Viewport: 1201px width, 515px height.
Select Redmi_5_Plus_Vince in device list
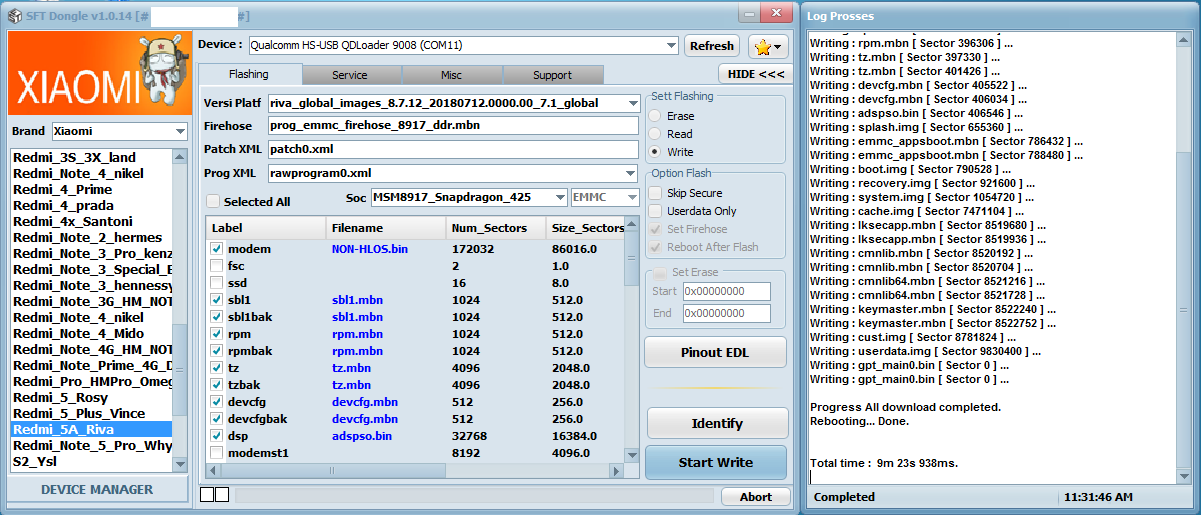click(91, 414)
